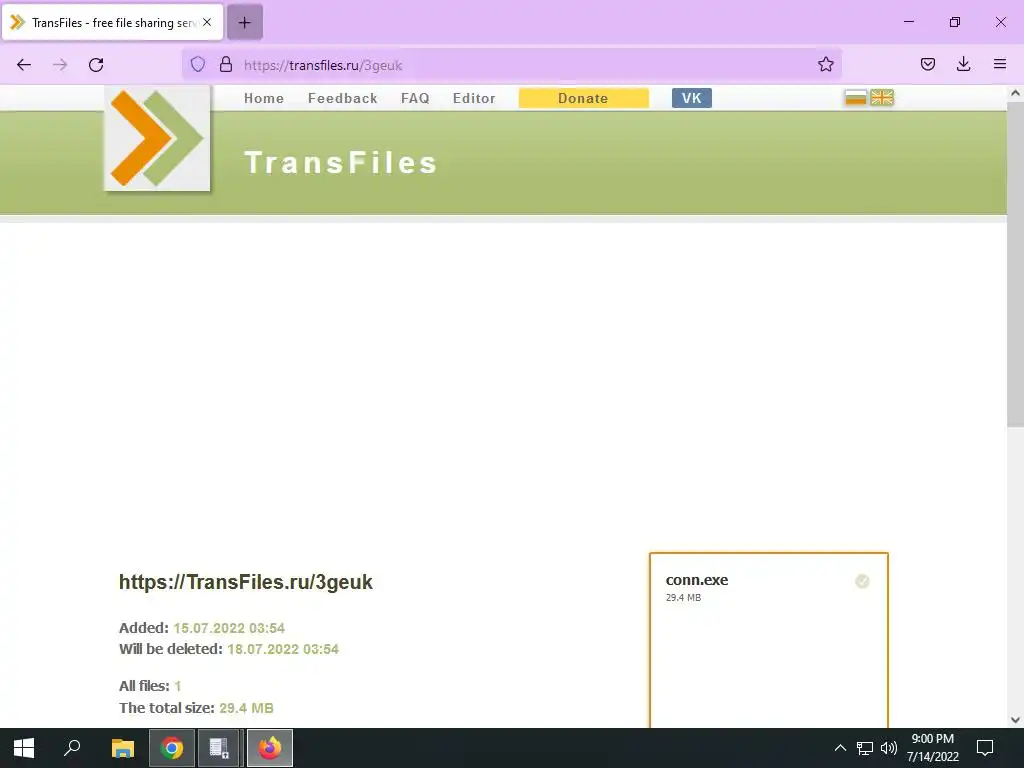The width and height of the screenshot is (1024, 768).
Task: Click the added date 15.07.2022 03:54
Action: (x=229, y=628)
